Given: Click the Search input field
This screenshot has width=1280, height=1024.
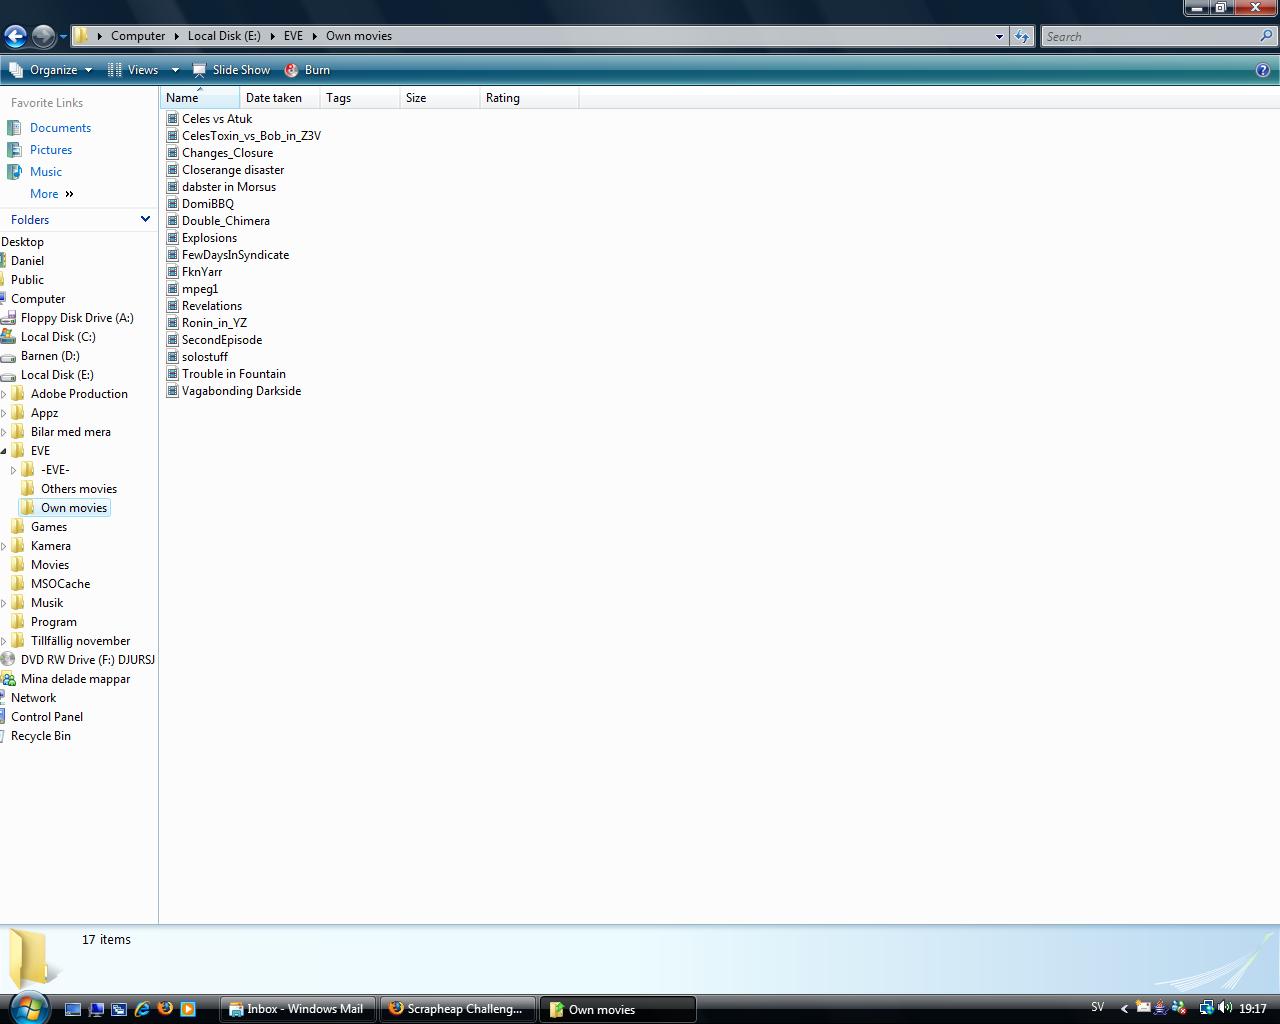Looking at the screenshot, I should 1150,36.
